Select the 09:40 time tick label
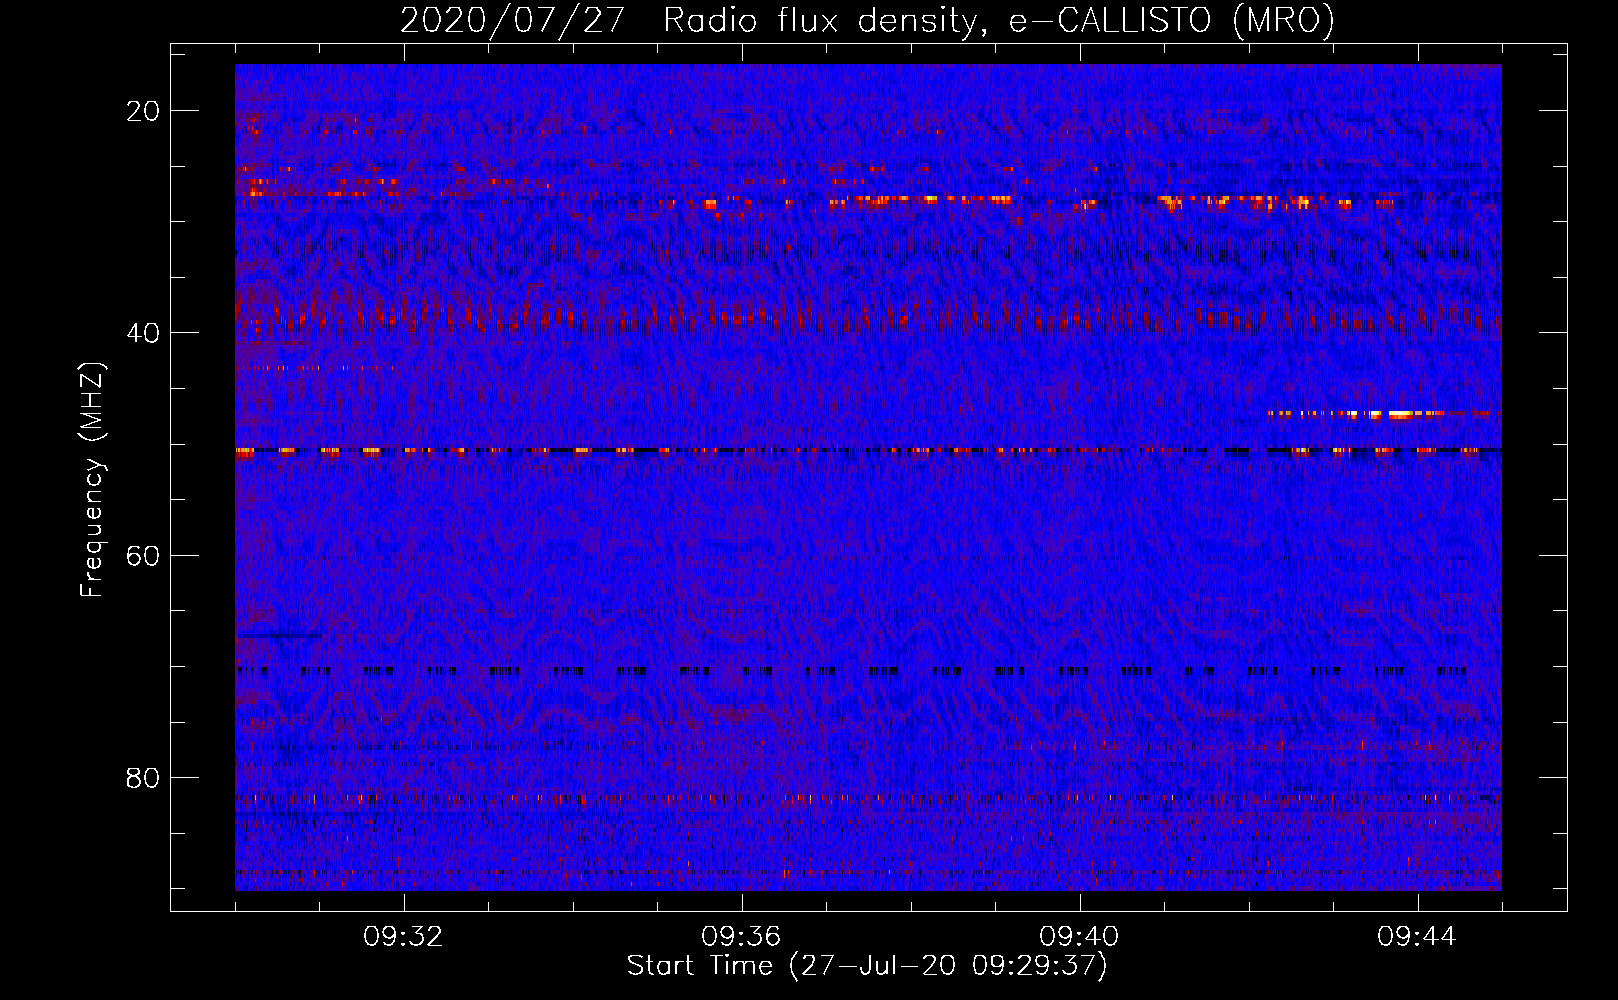The image size is (1618, 1000). (1079, 937)
